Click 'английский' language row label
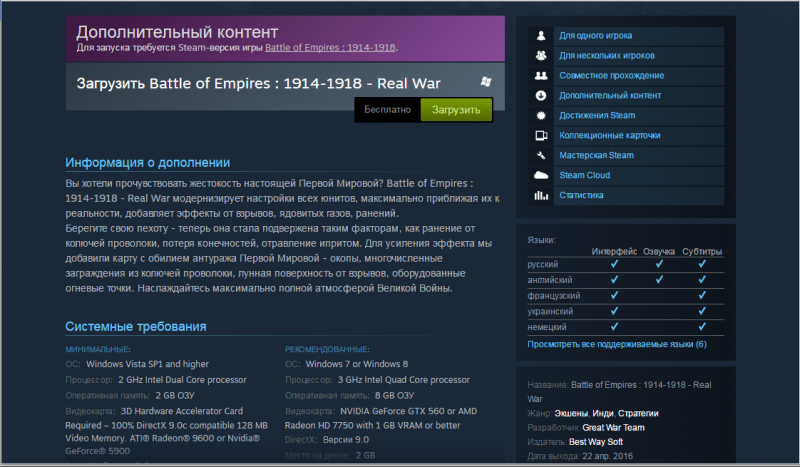This screenshot has height=467, width=800. (550, 280)
